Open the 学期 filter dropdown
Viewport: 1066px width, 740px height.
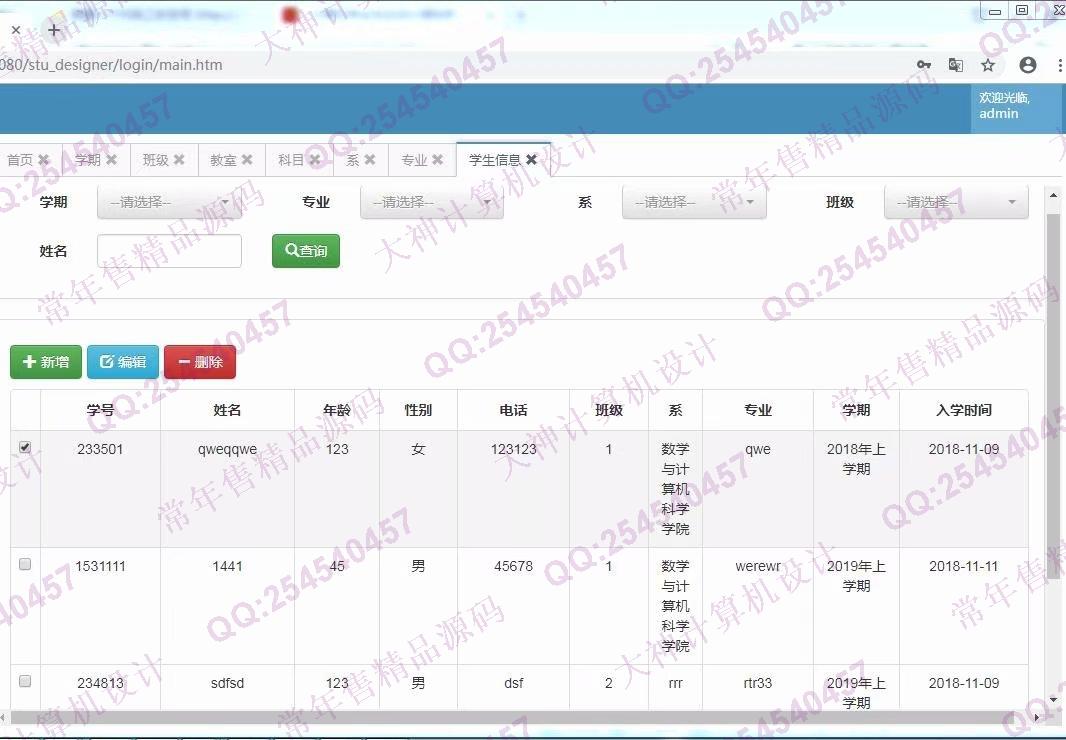click(x=169, y=202)
